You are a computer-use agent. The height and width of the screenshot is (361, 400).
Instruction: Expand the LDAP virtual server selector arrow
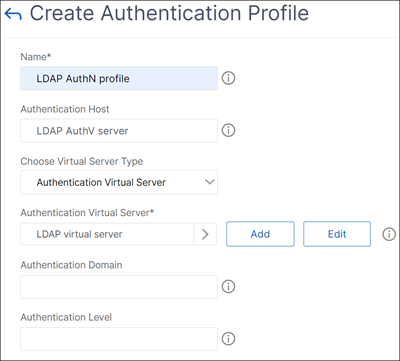coord(205,234)
